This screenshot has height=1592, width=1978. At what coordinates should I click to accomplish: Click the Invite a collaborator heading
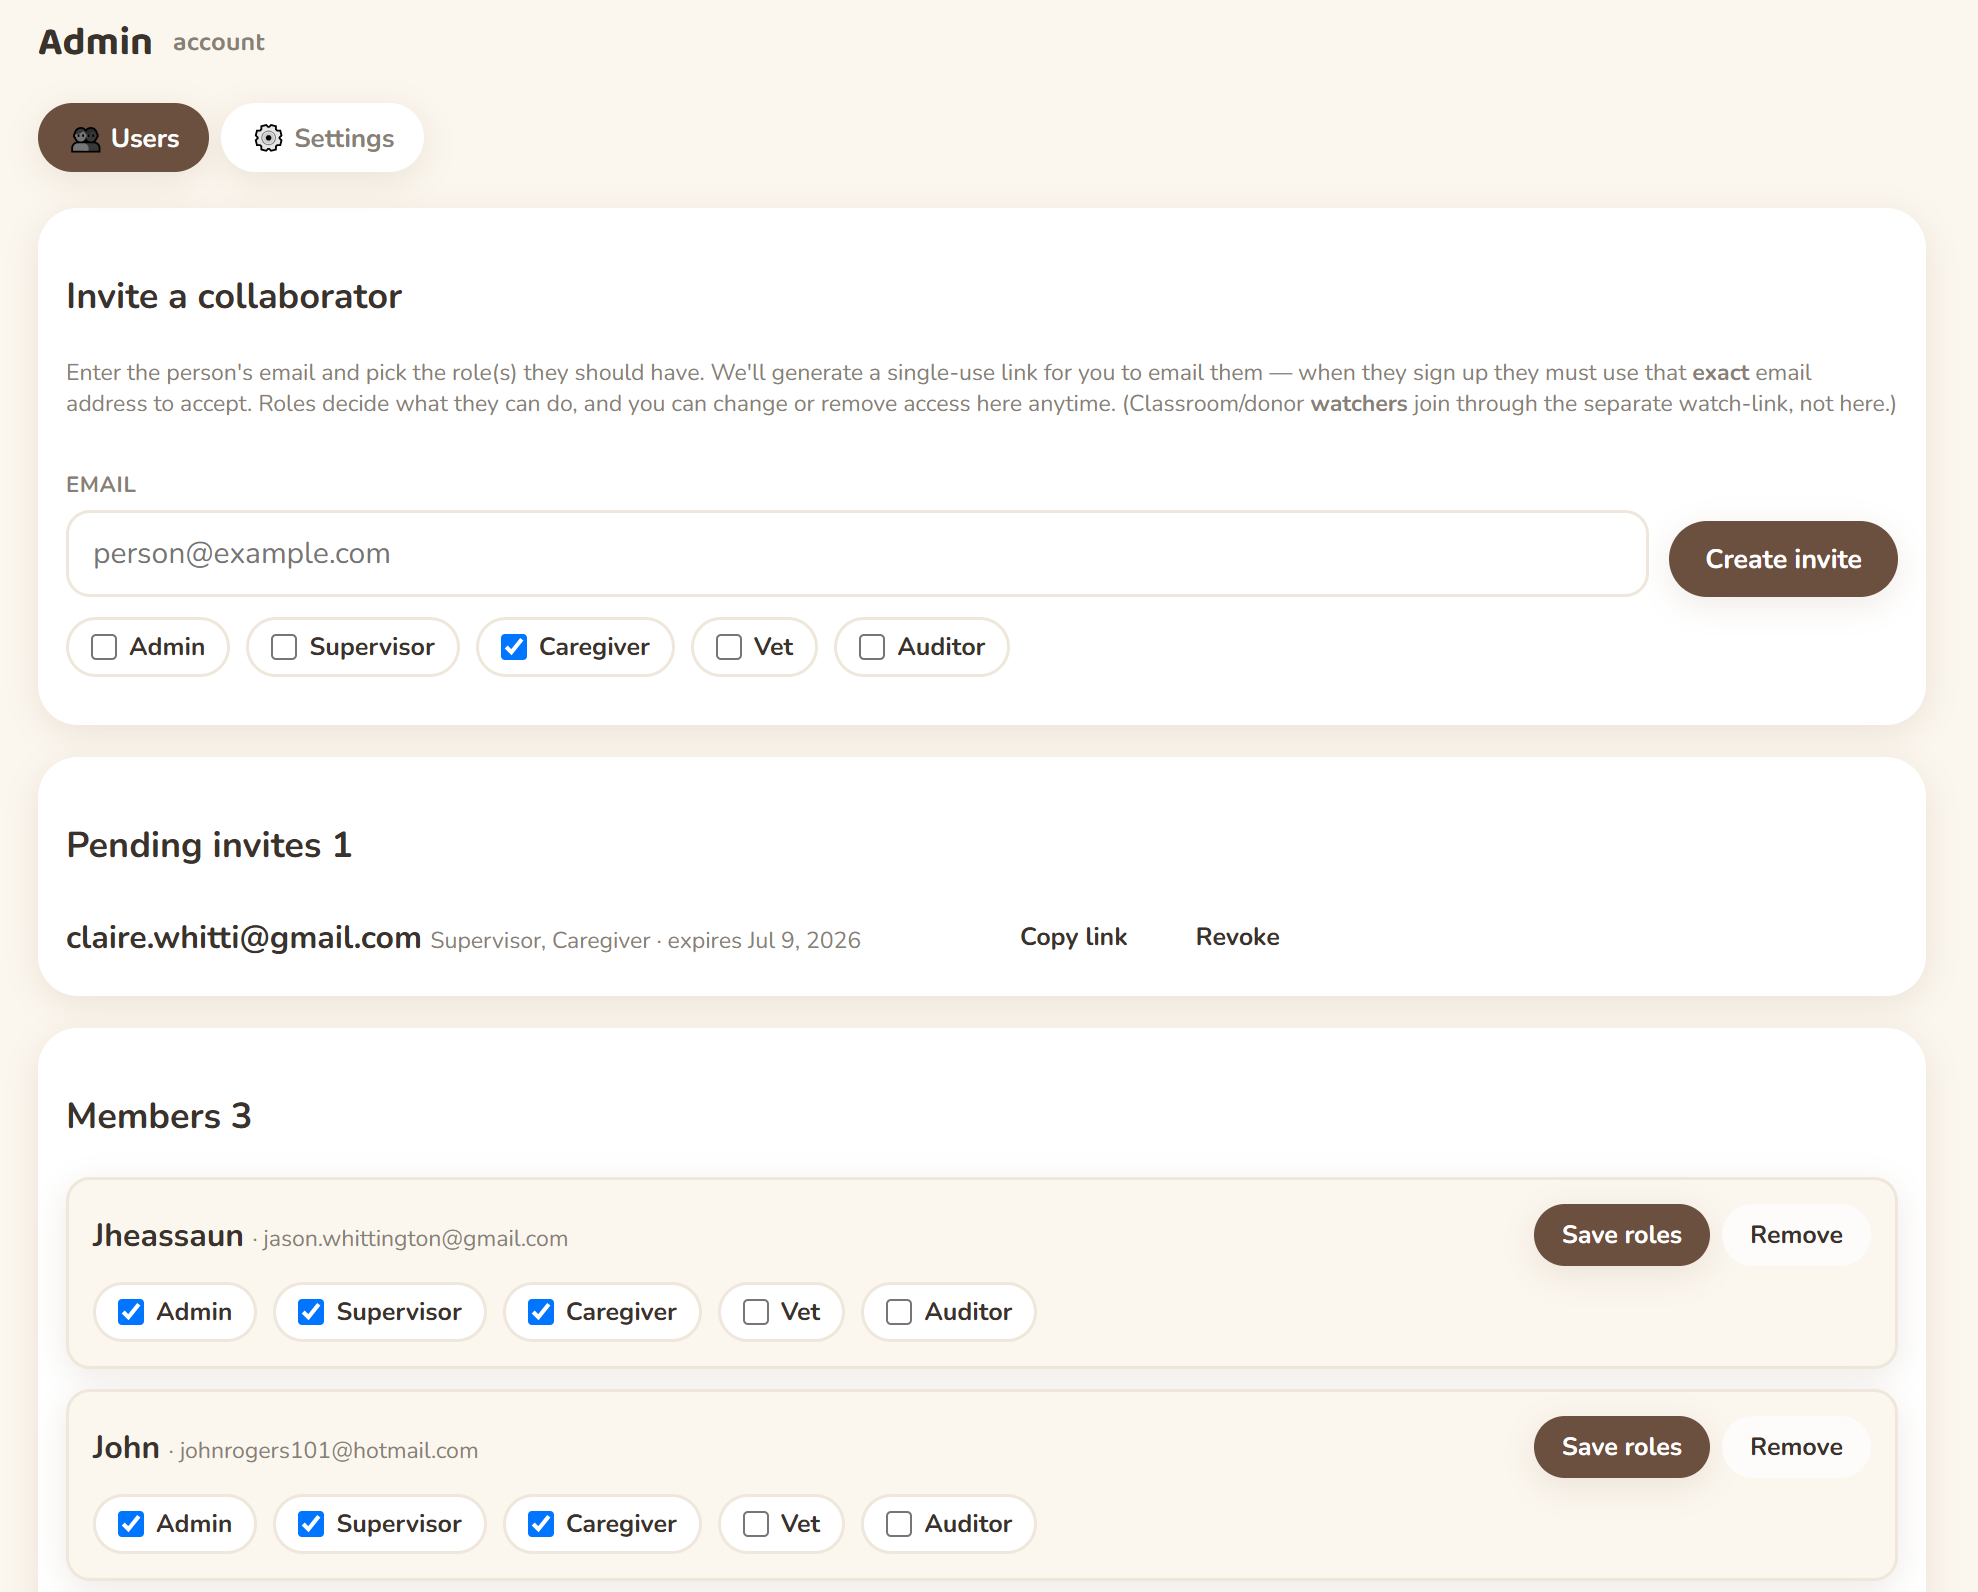[234, 296]
